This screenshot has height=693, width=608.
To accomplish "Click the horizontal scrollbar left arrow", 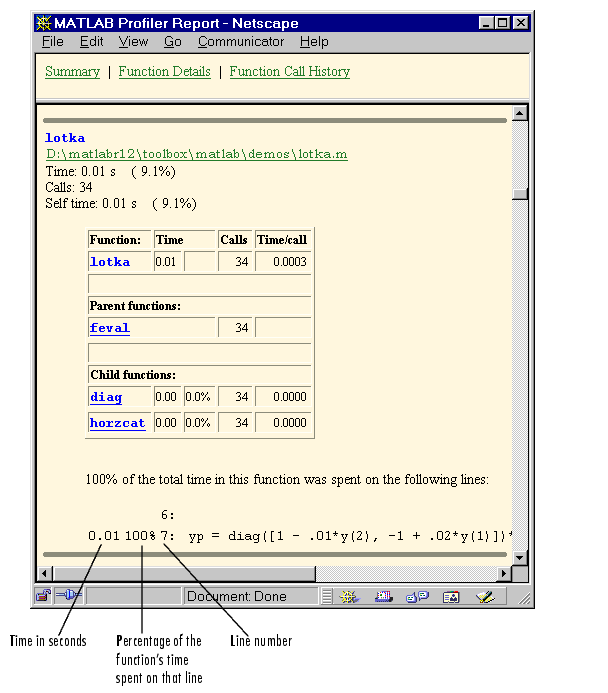I will tap(44, 574).
